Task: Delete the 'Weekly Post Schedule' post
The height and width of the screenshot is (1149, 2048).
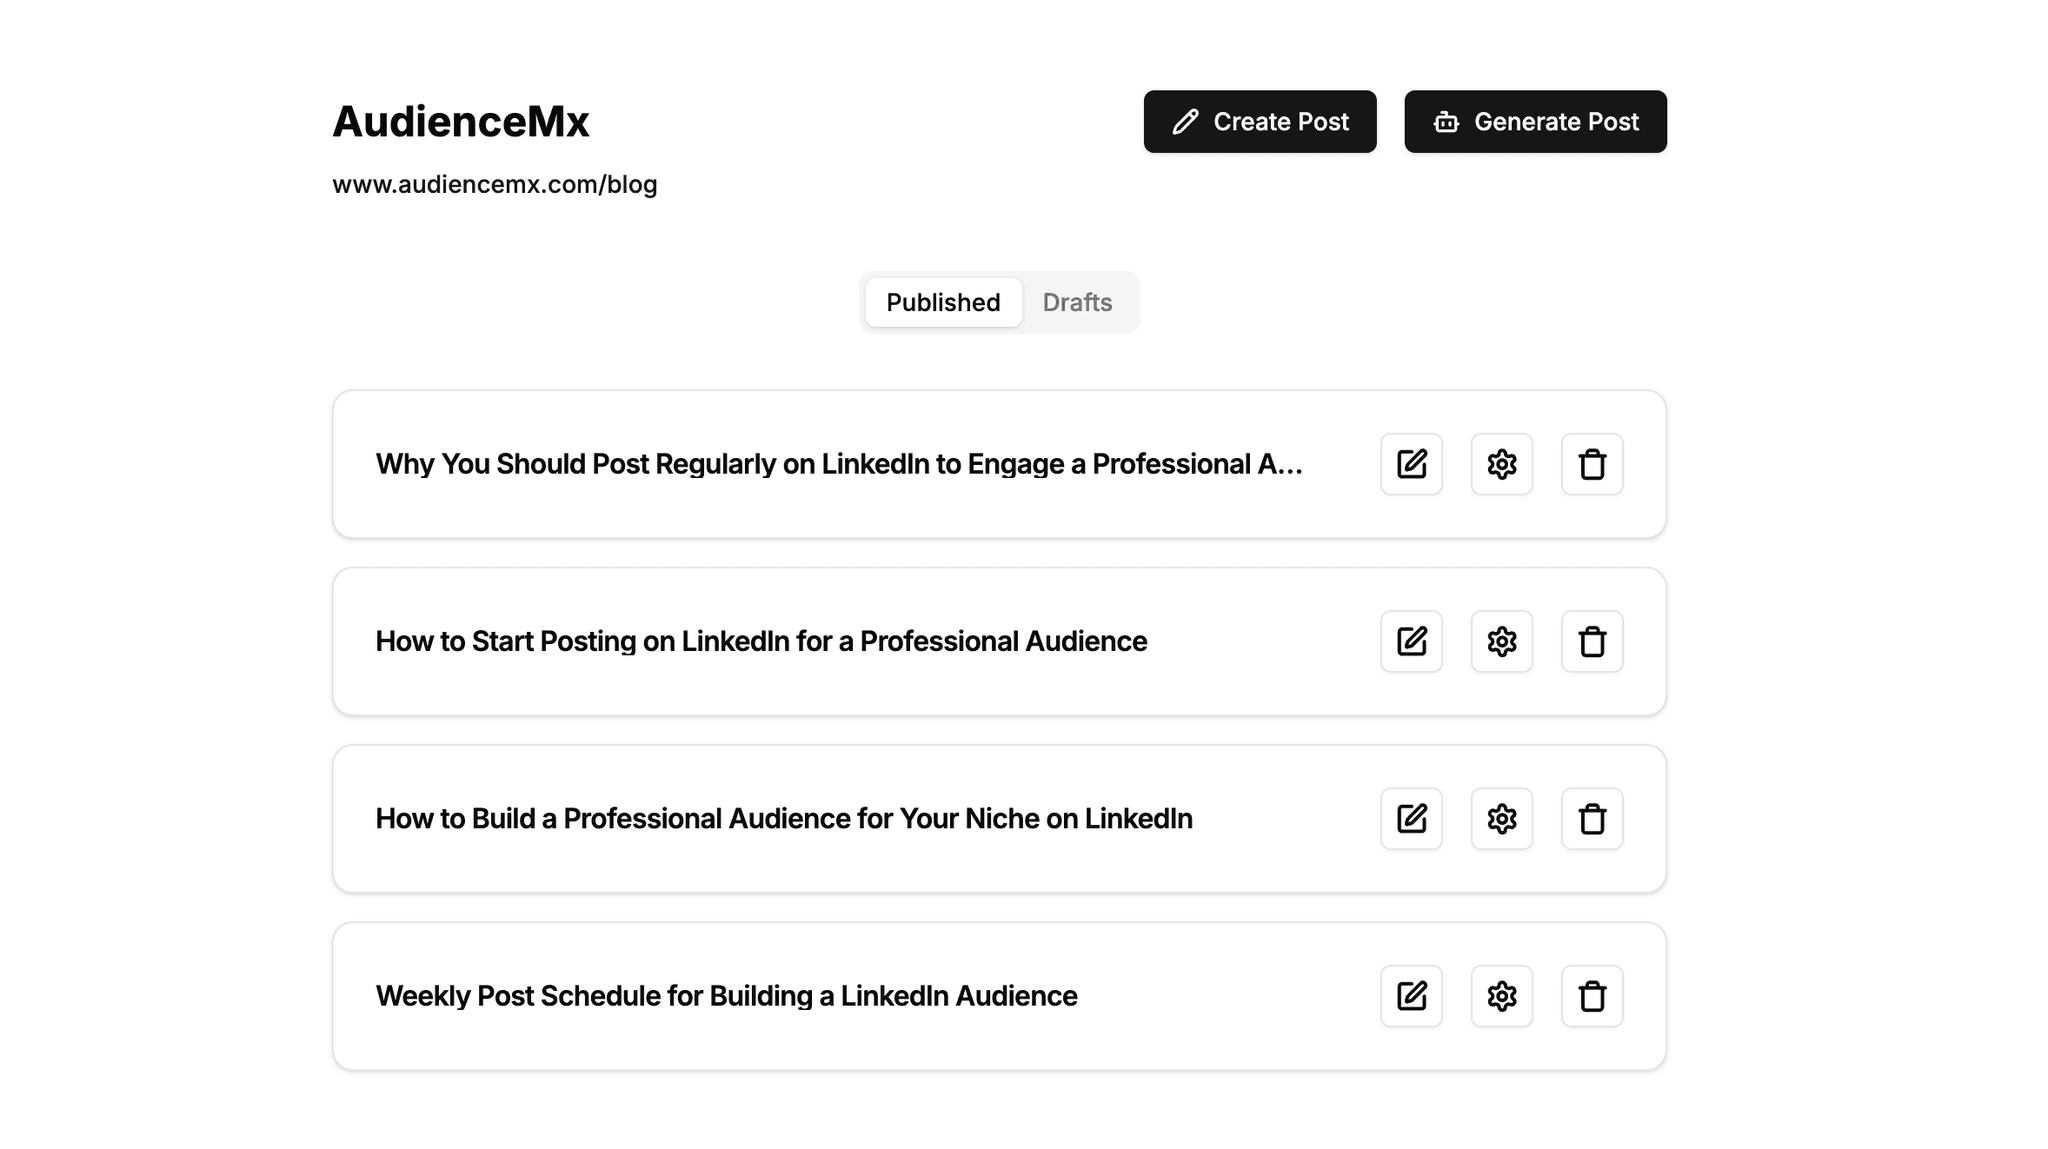Action: pyautogui.click(x=1592, y=996)
